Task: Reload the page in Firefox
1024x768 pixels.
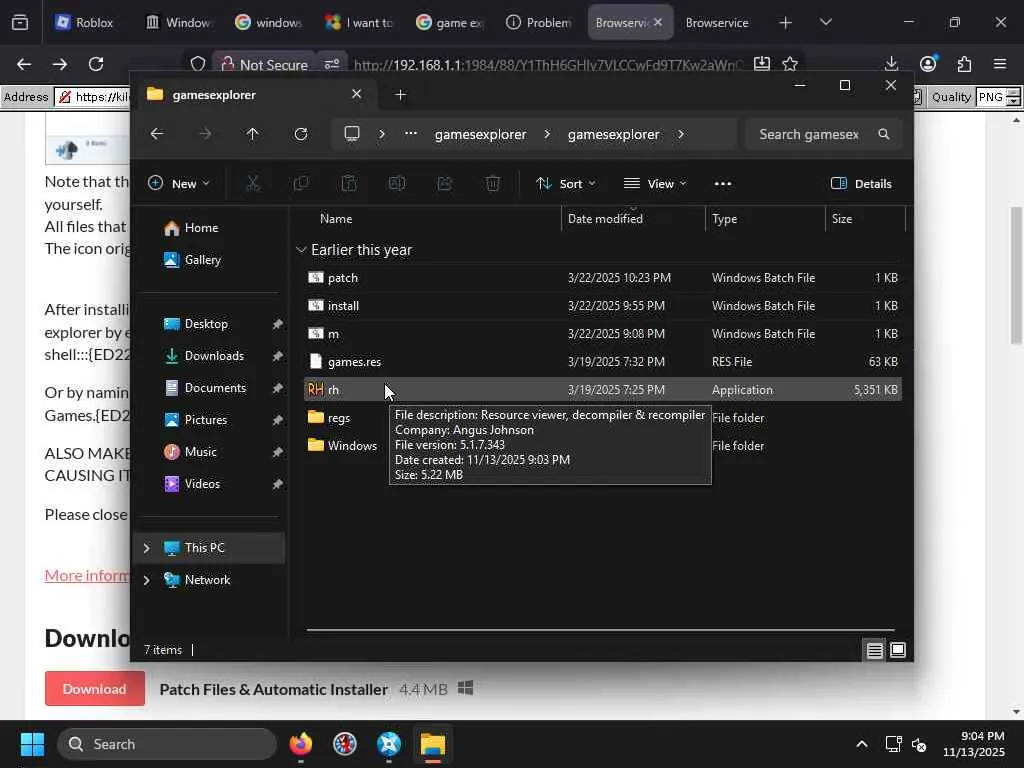Action: 96,64
